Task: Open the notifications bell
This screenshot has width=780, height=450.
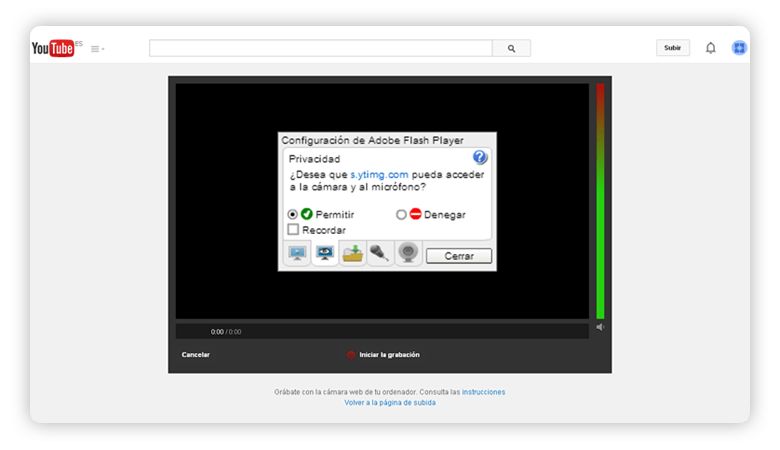Action: [x=711, y=48]
